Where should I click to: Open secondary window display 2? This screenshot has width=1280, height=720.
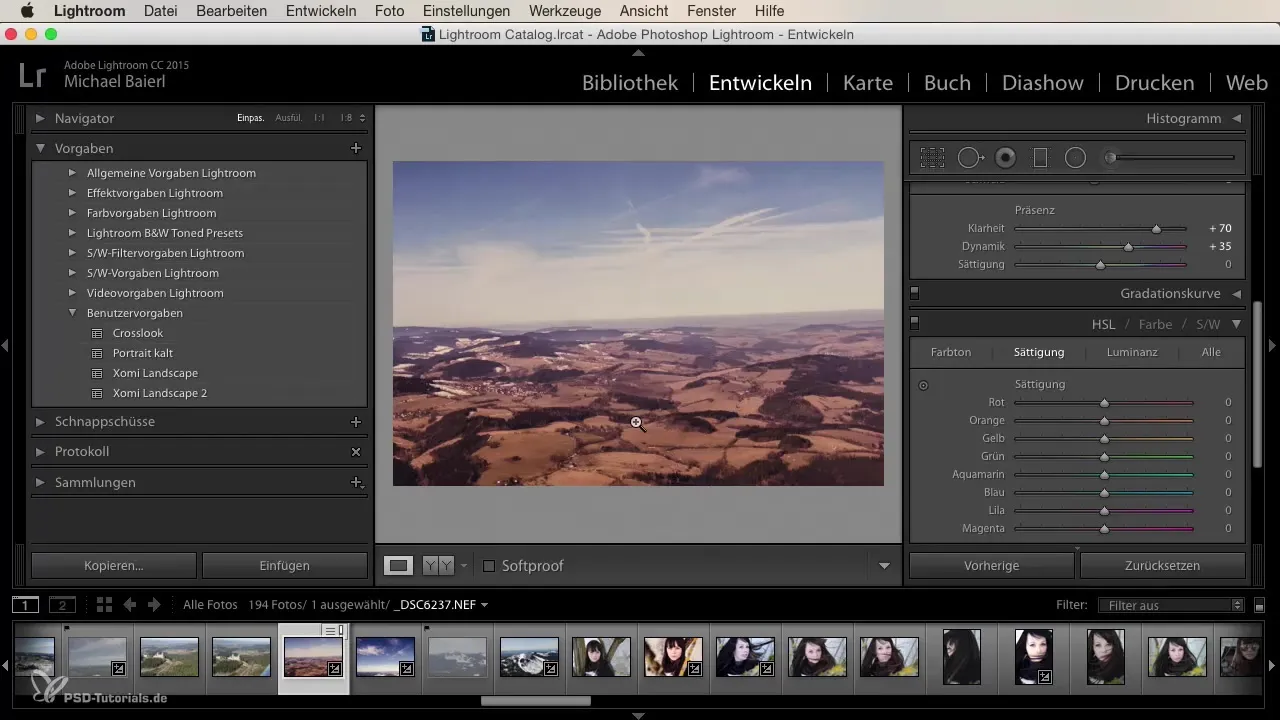tap(62, 604)
